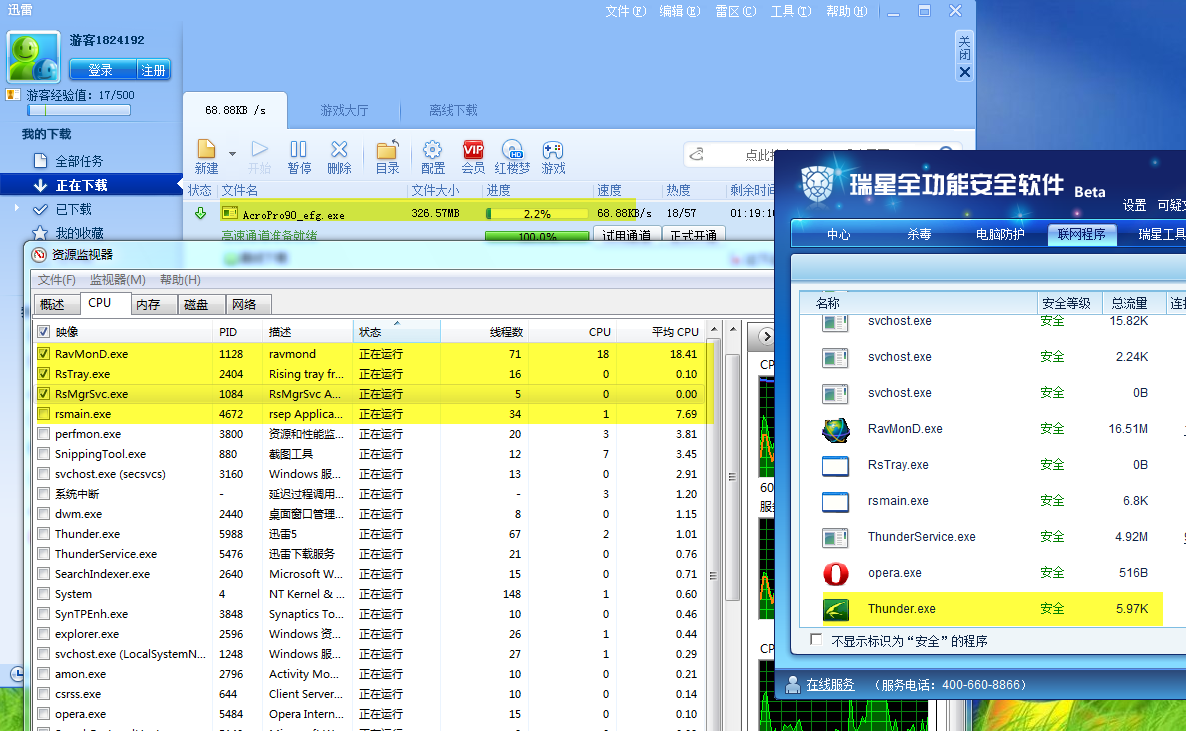Switch to the 内存 tab in Resource Monitor
The image size is (1186, 731).
pos(148,304)
